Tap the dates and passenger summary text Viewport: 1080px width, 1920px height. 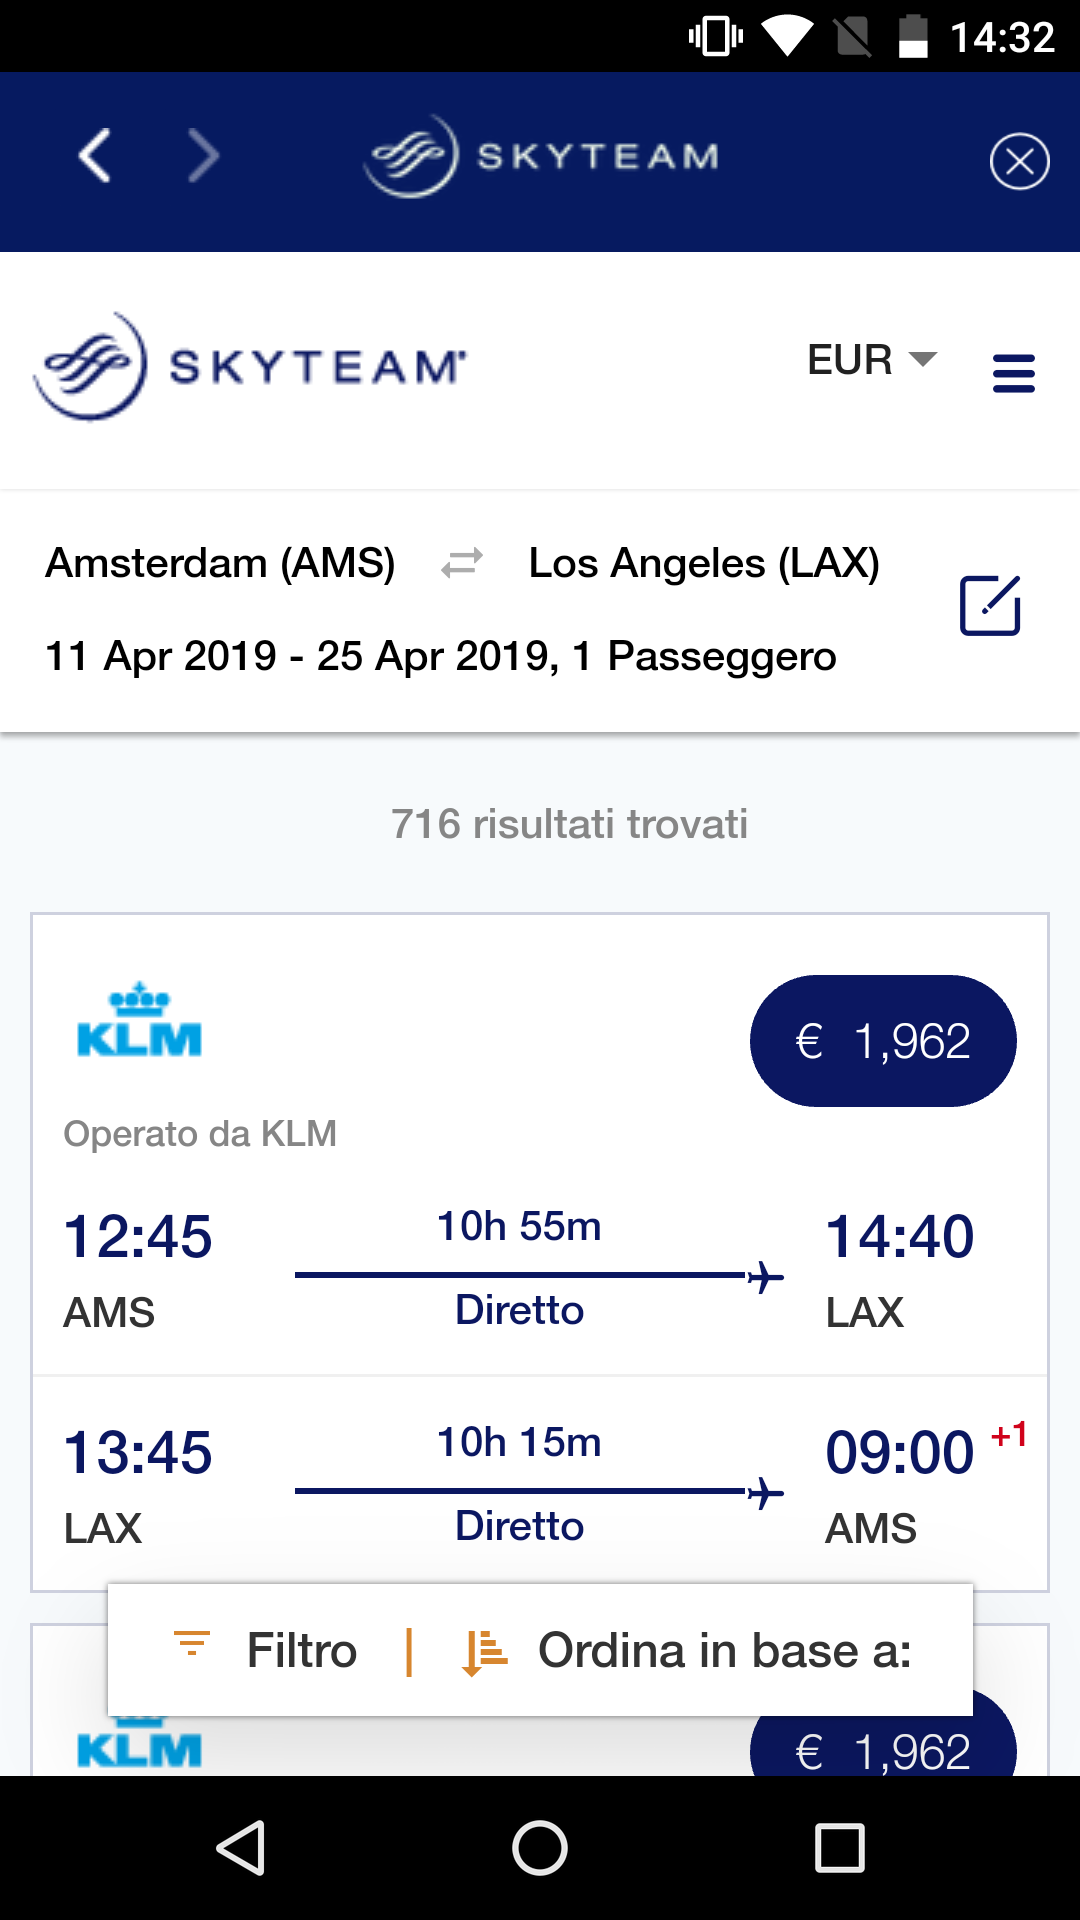click(440, 657)
